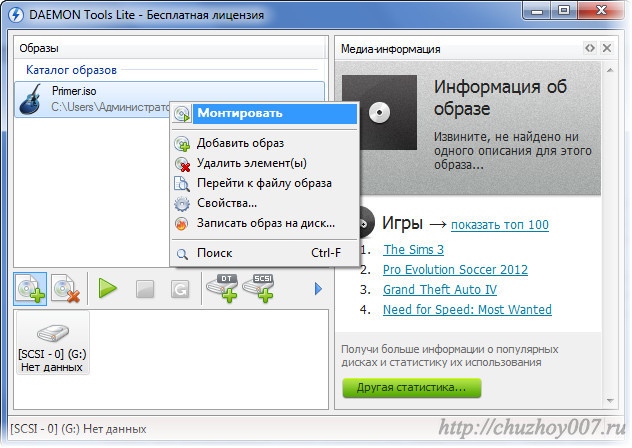The image size is (632, 448).
Task: Choose Удалить элемент(ы) menu entry
Action: [x=265, y=163]
